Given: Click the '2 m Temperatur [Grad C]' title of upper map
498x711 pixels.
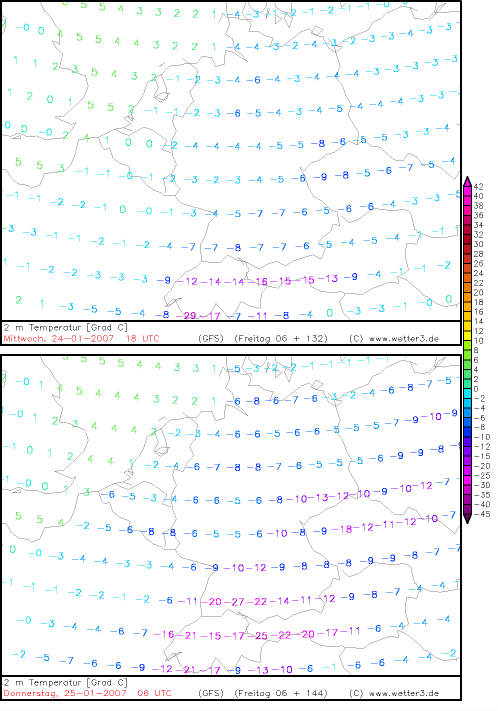Looking at the screenshot, I should click(65, 327).
